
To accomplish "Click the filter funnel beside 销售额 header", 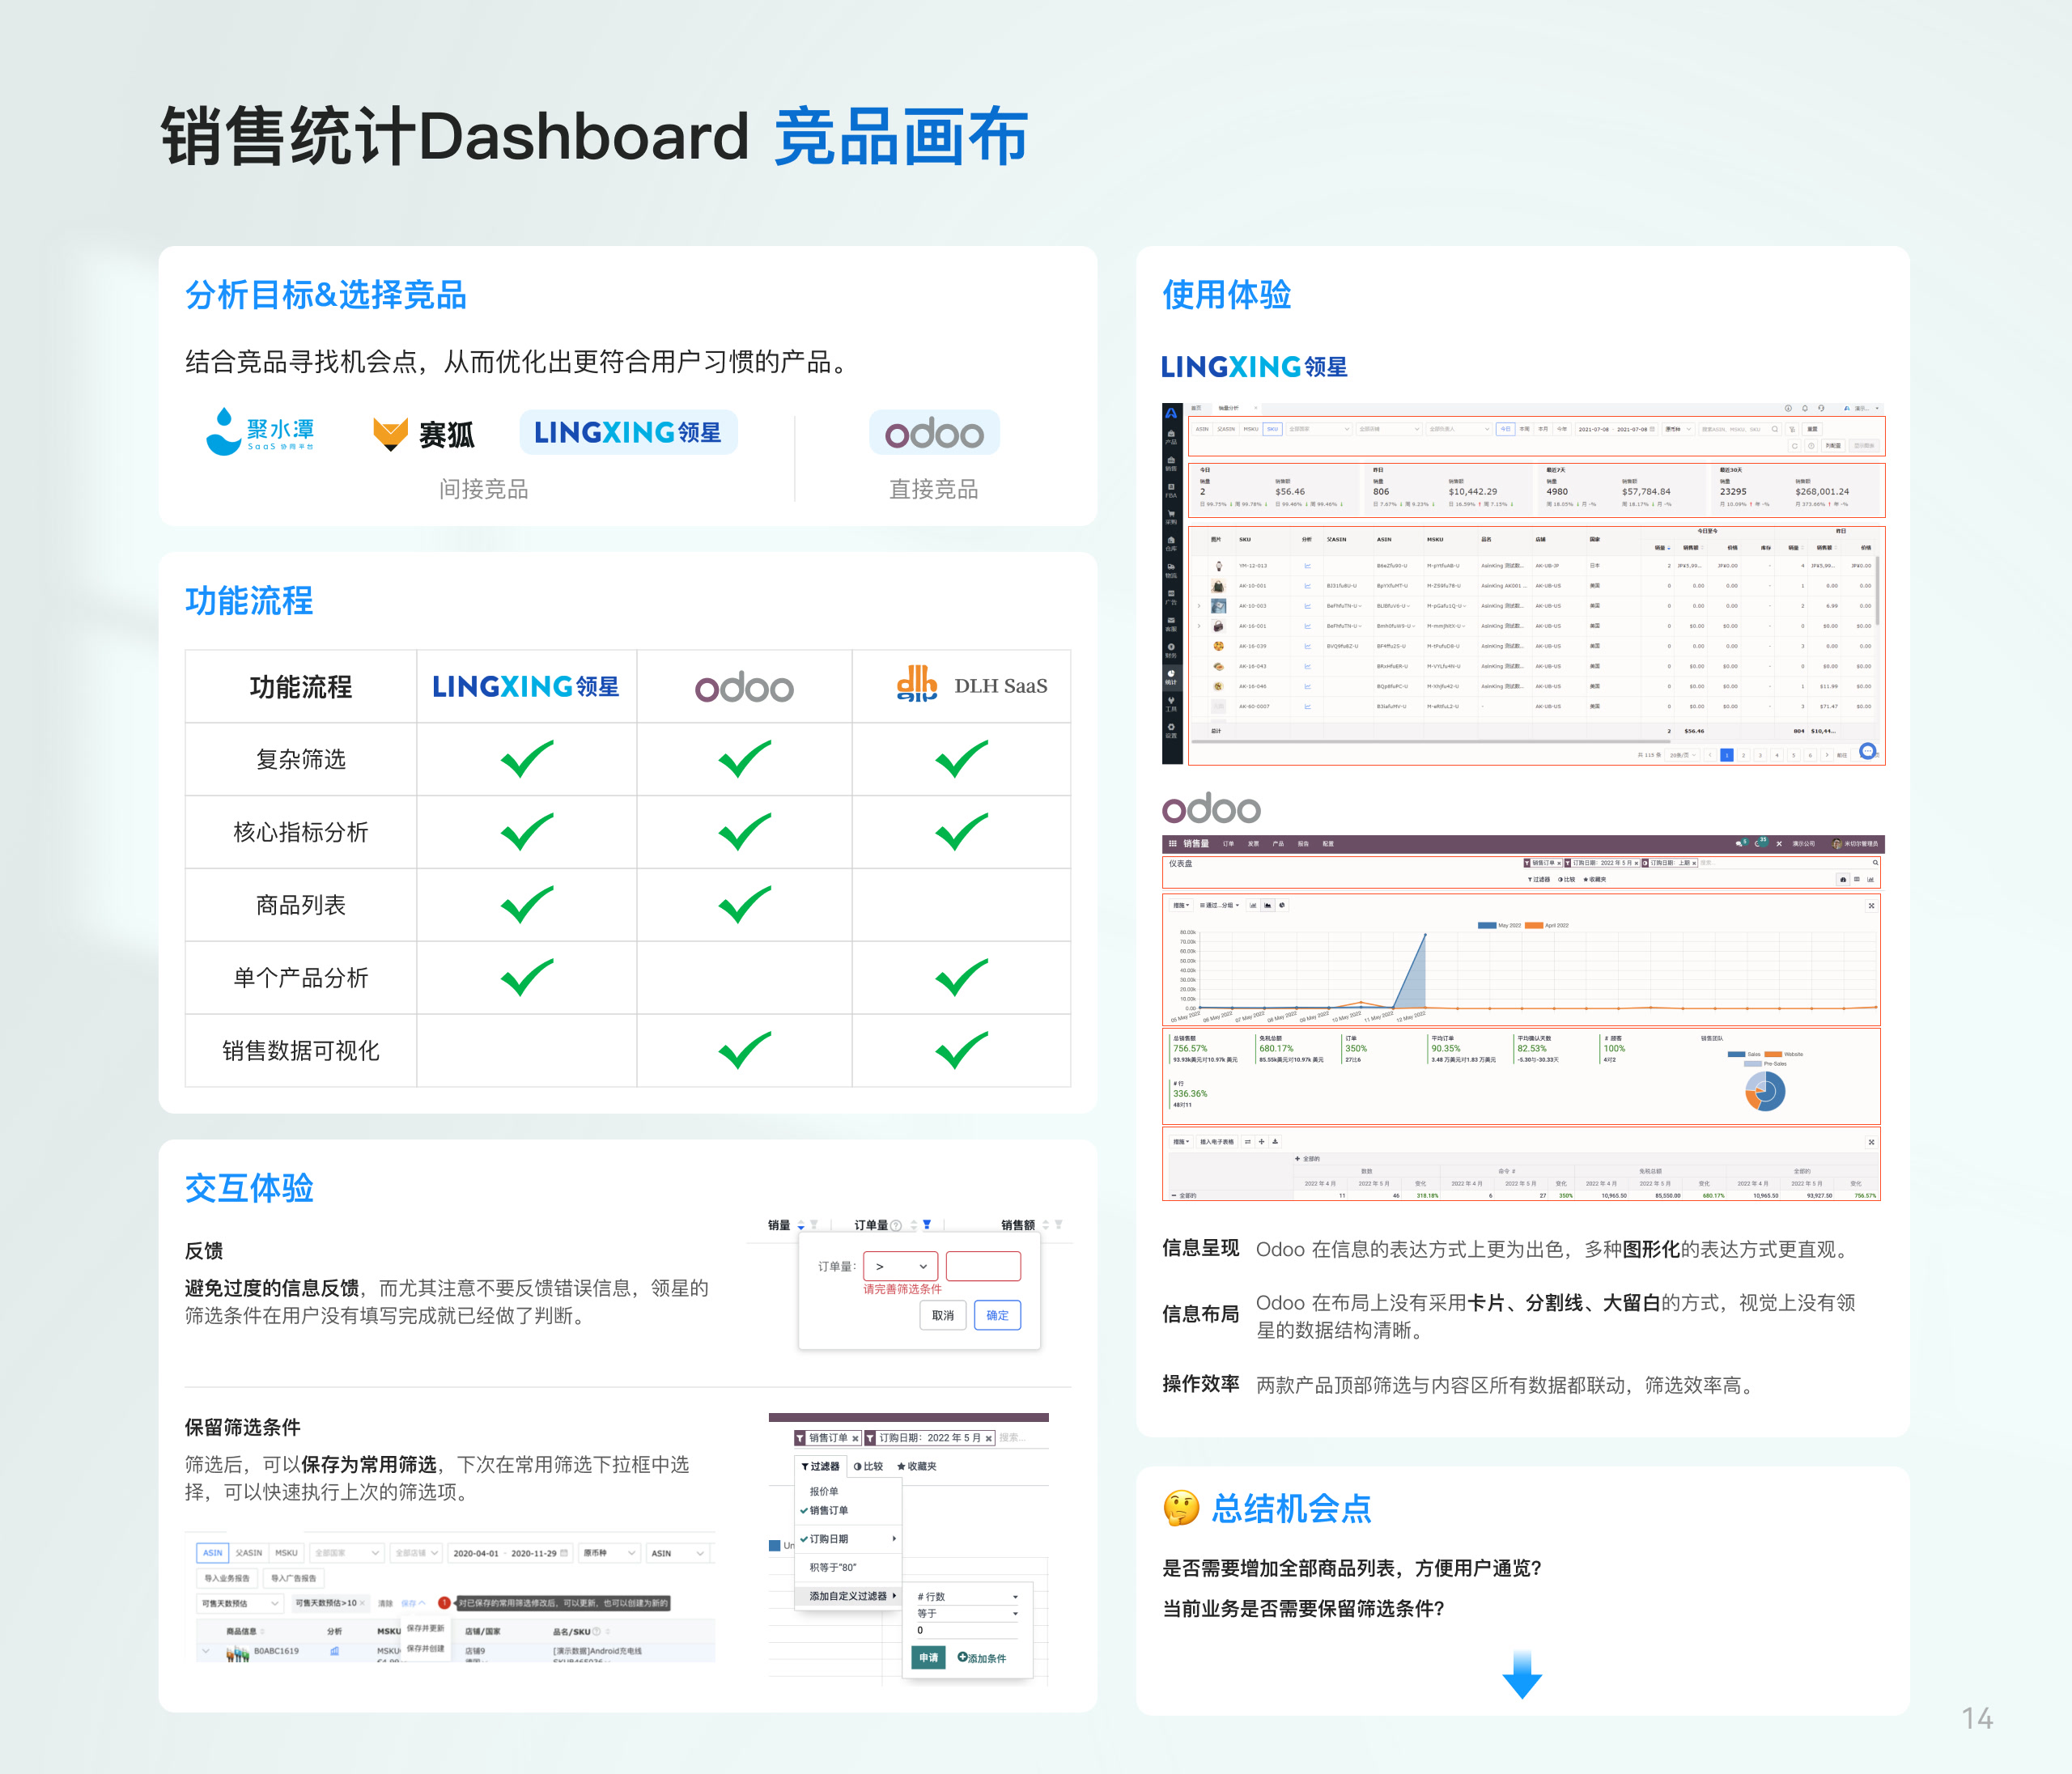I will [1058, 1224].
